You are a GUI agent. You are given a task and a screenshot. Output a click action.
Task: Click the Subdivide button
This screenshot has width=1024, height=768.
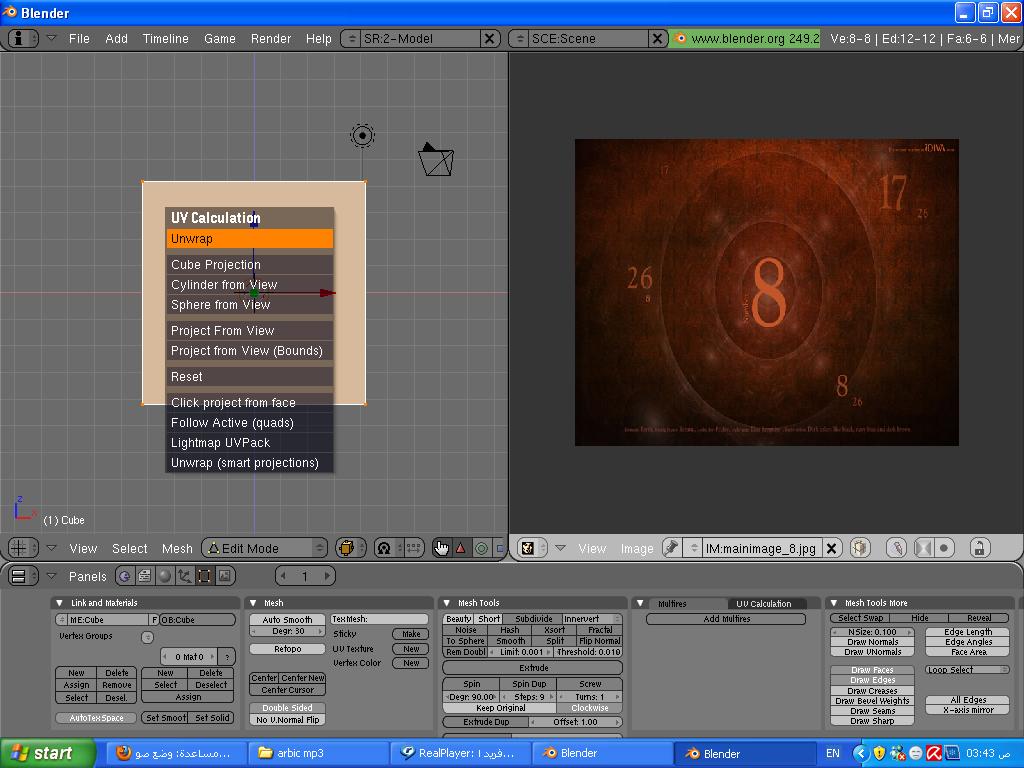[x=534, y=618]
